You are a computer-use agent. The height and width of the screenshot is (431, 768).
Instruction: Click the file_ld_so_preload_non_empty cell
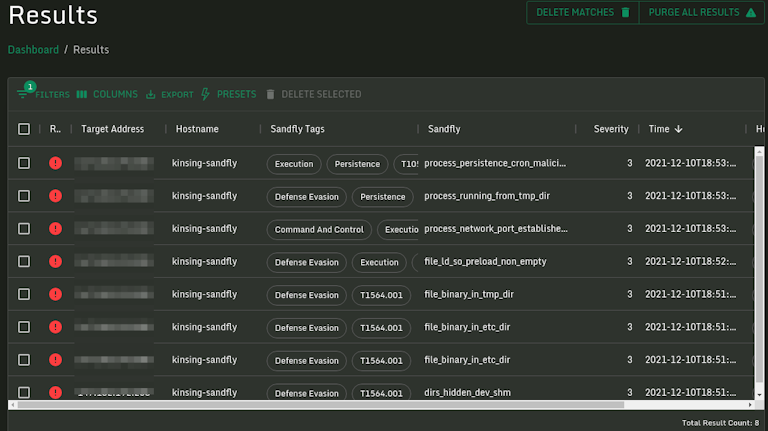pyautogui.click(x=485, y=262)
